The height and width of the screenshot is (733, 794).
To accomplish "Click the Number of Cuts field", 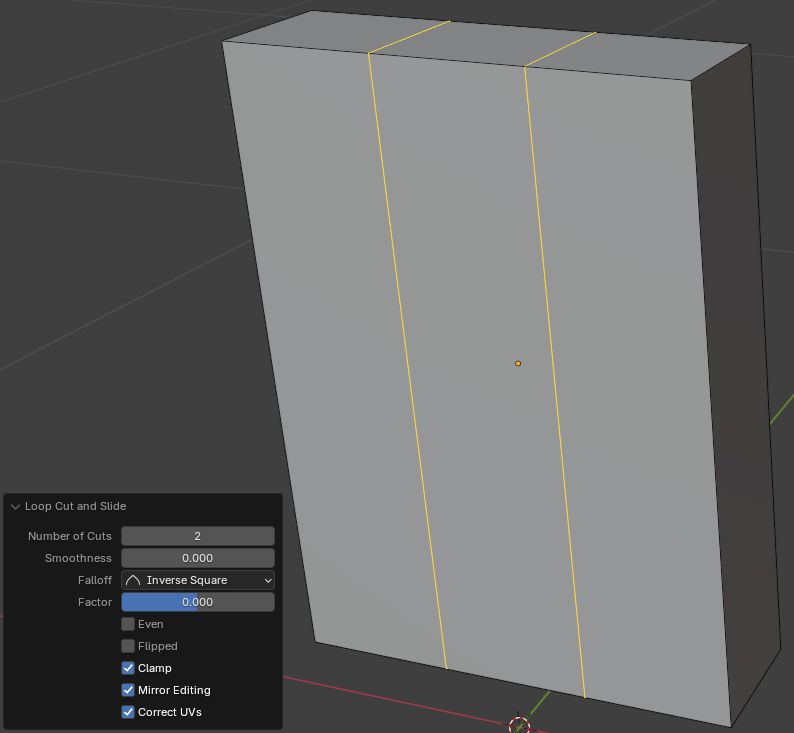I will [x=197, y=536].
